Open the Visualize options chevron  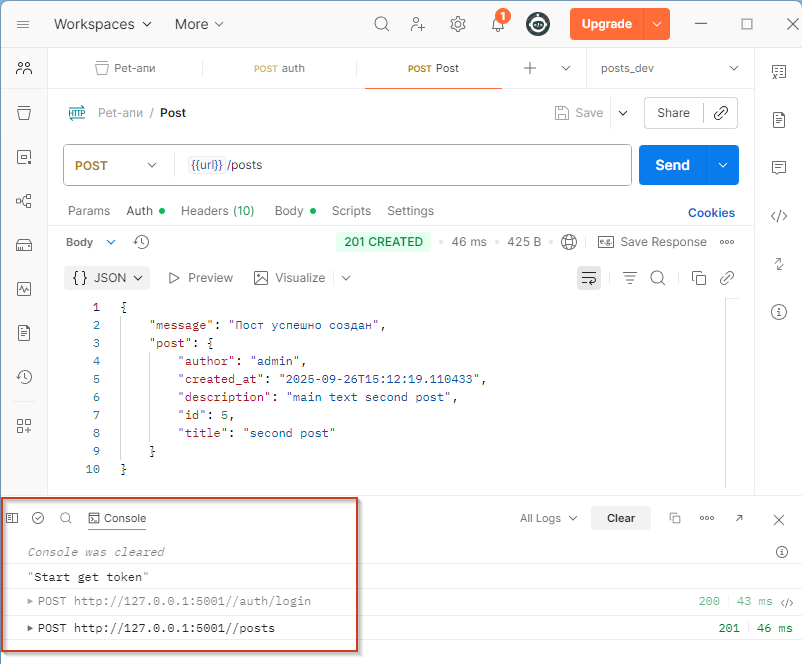[346, 278]
